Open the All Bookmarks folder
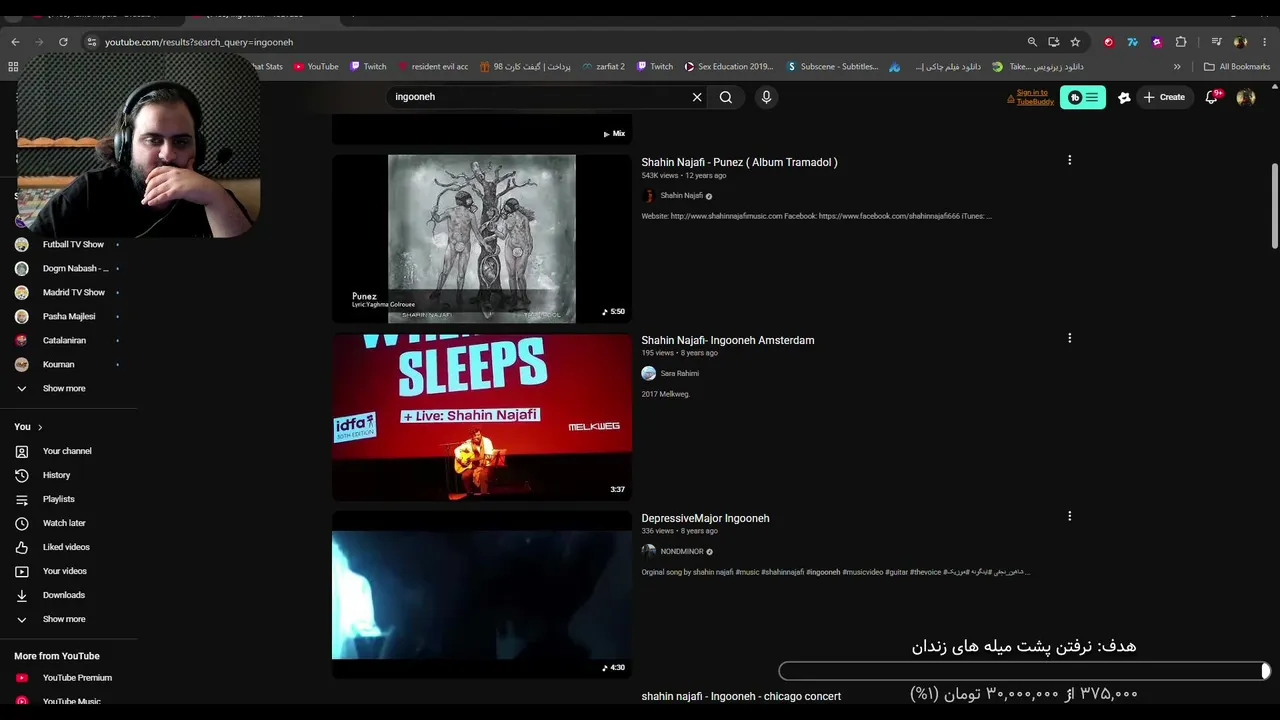 pyautogui.click(x=1237, y=67)
